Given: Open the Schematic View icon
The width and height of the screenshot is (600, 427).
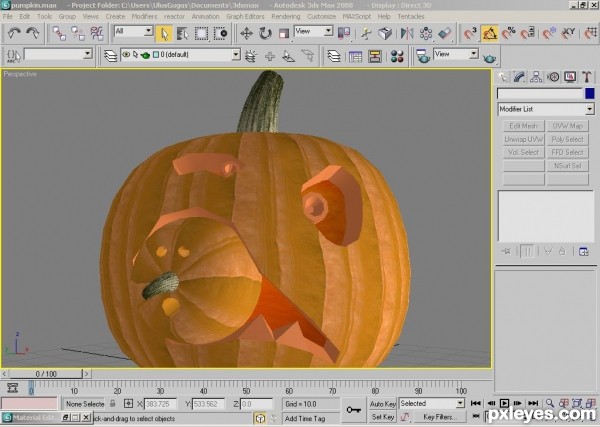Looking at the screenshot, I should point(375,56).
